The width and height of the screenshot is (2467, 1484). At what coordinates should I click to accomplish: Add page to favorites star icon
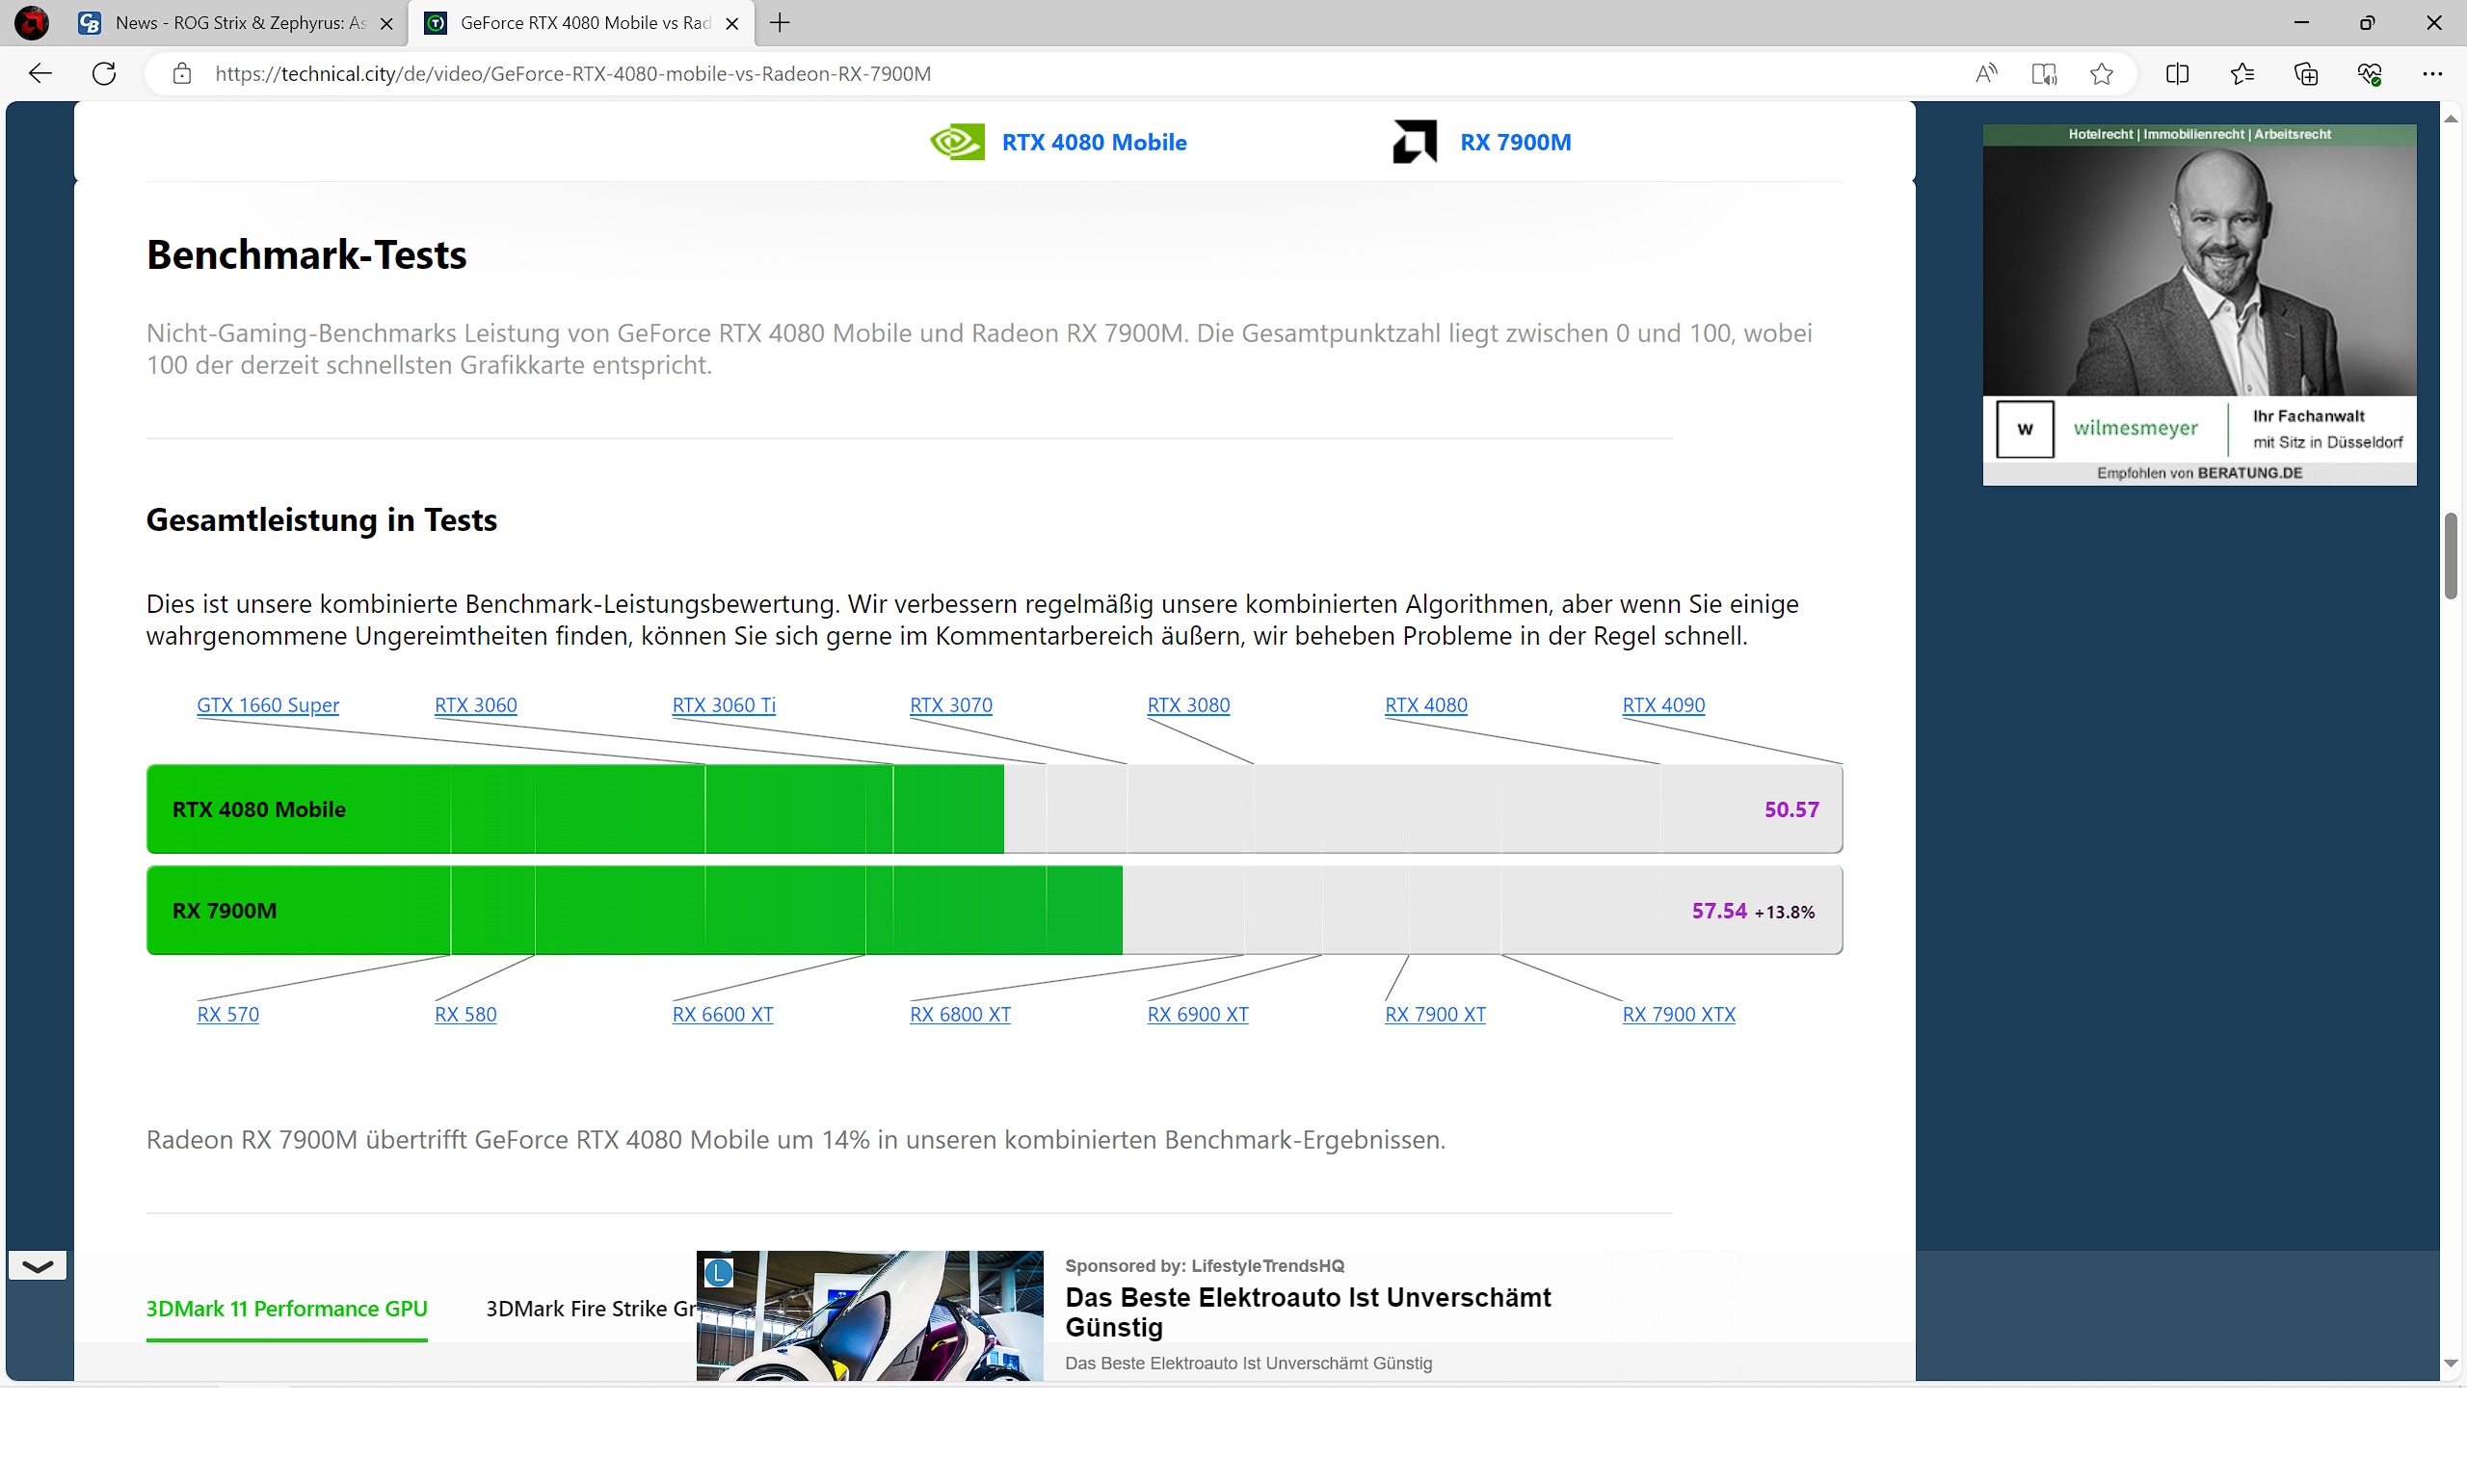[2101, 73]
